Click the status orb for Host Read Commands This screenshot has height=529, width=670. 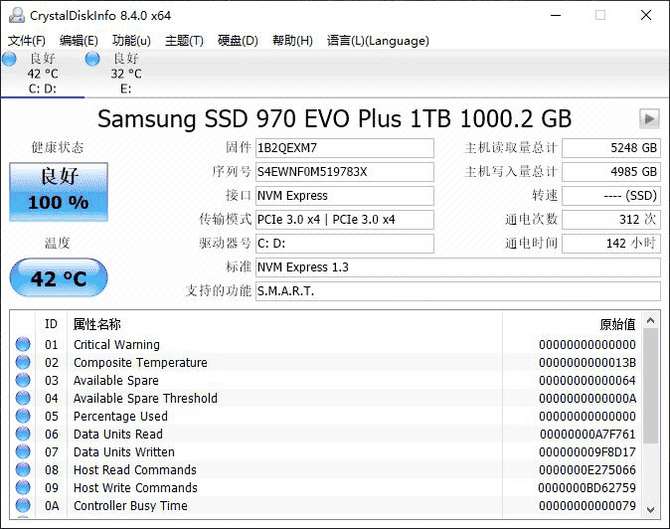(x=23, y=470)
